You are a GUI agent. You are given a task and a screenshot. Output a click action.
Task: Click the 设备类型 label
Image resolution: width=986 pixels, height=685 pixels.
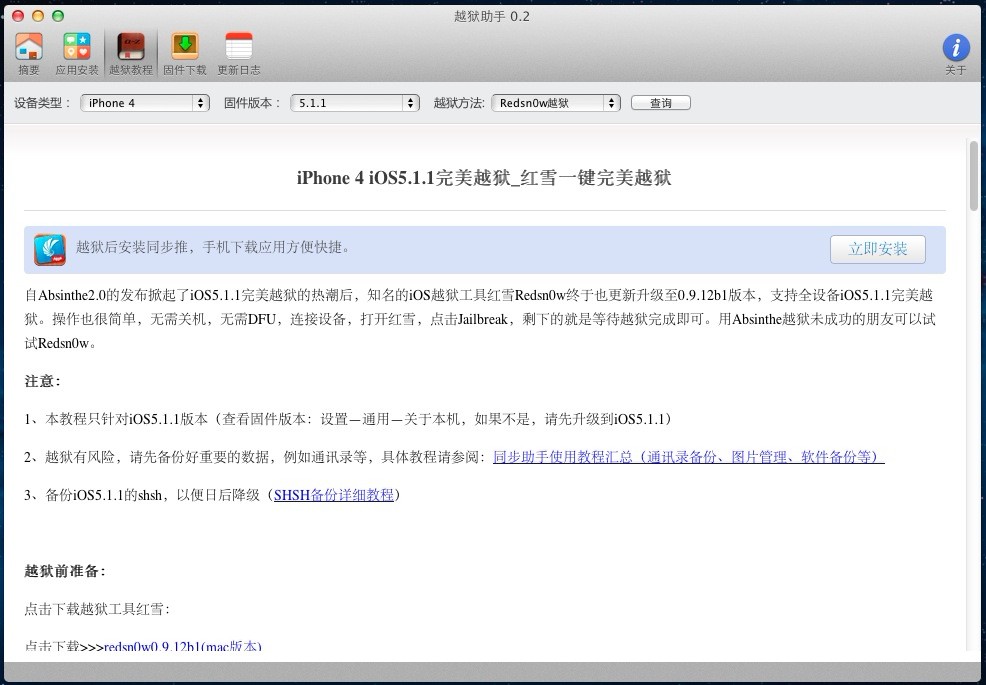pos(43,103)
